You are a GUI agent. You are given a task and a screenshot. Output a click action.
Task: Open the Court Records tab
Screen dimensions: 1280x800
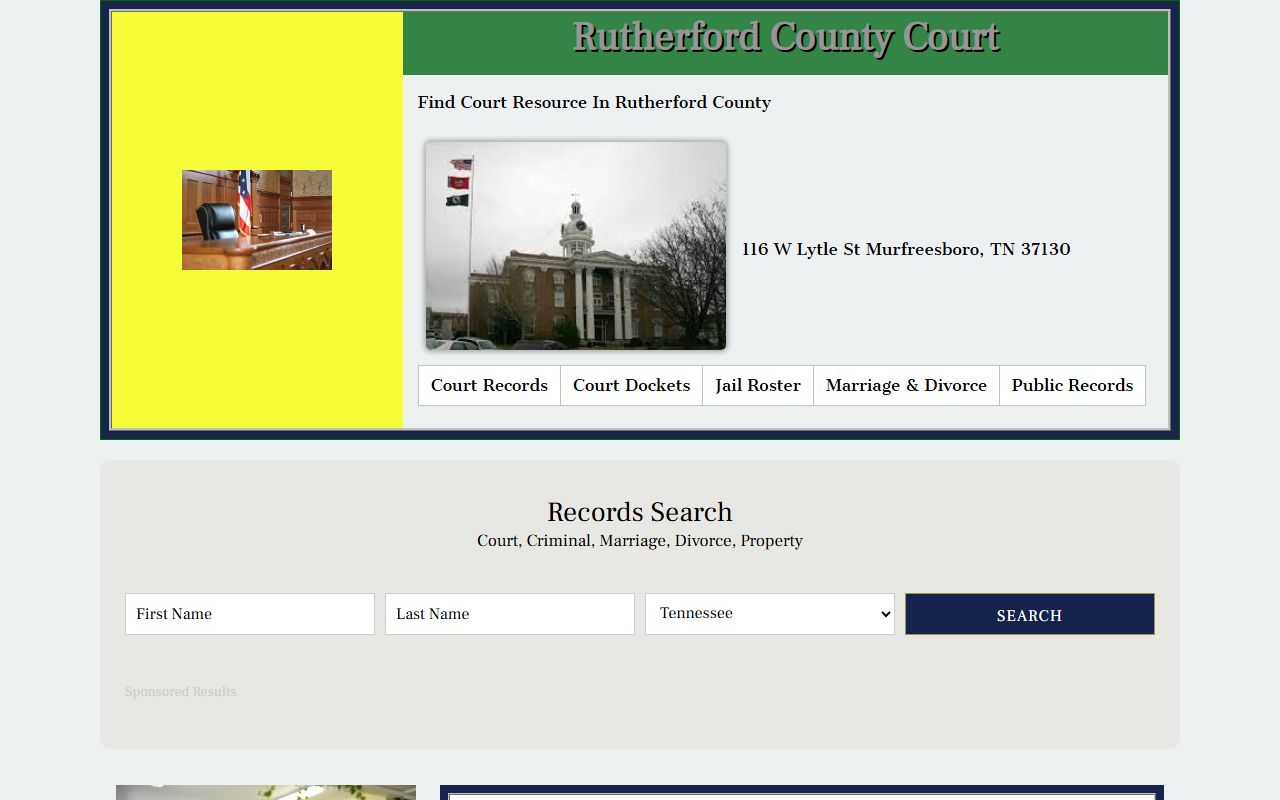click(489, 385)
